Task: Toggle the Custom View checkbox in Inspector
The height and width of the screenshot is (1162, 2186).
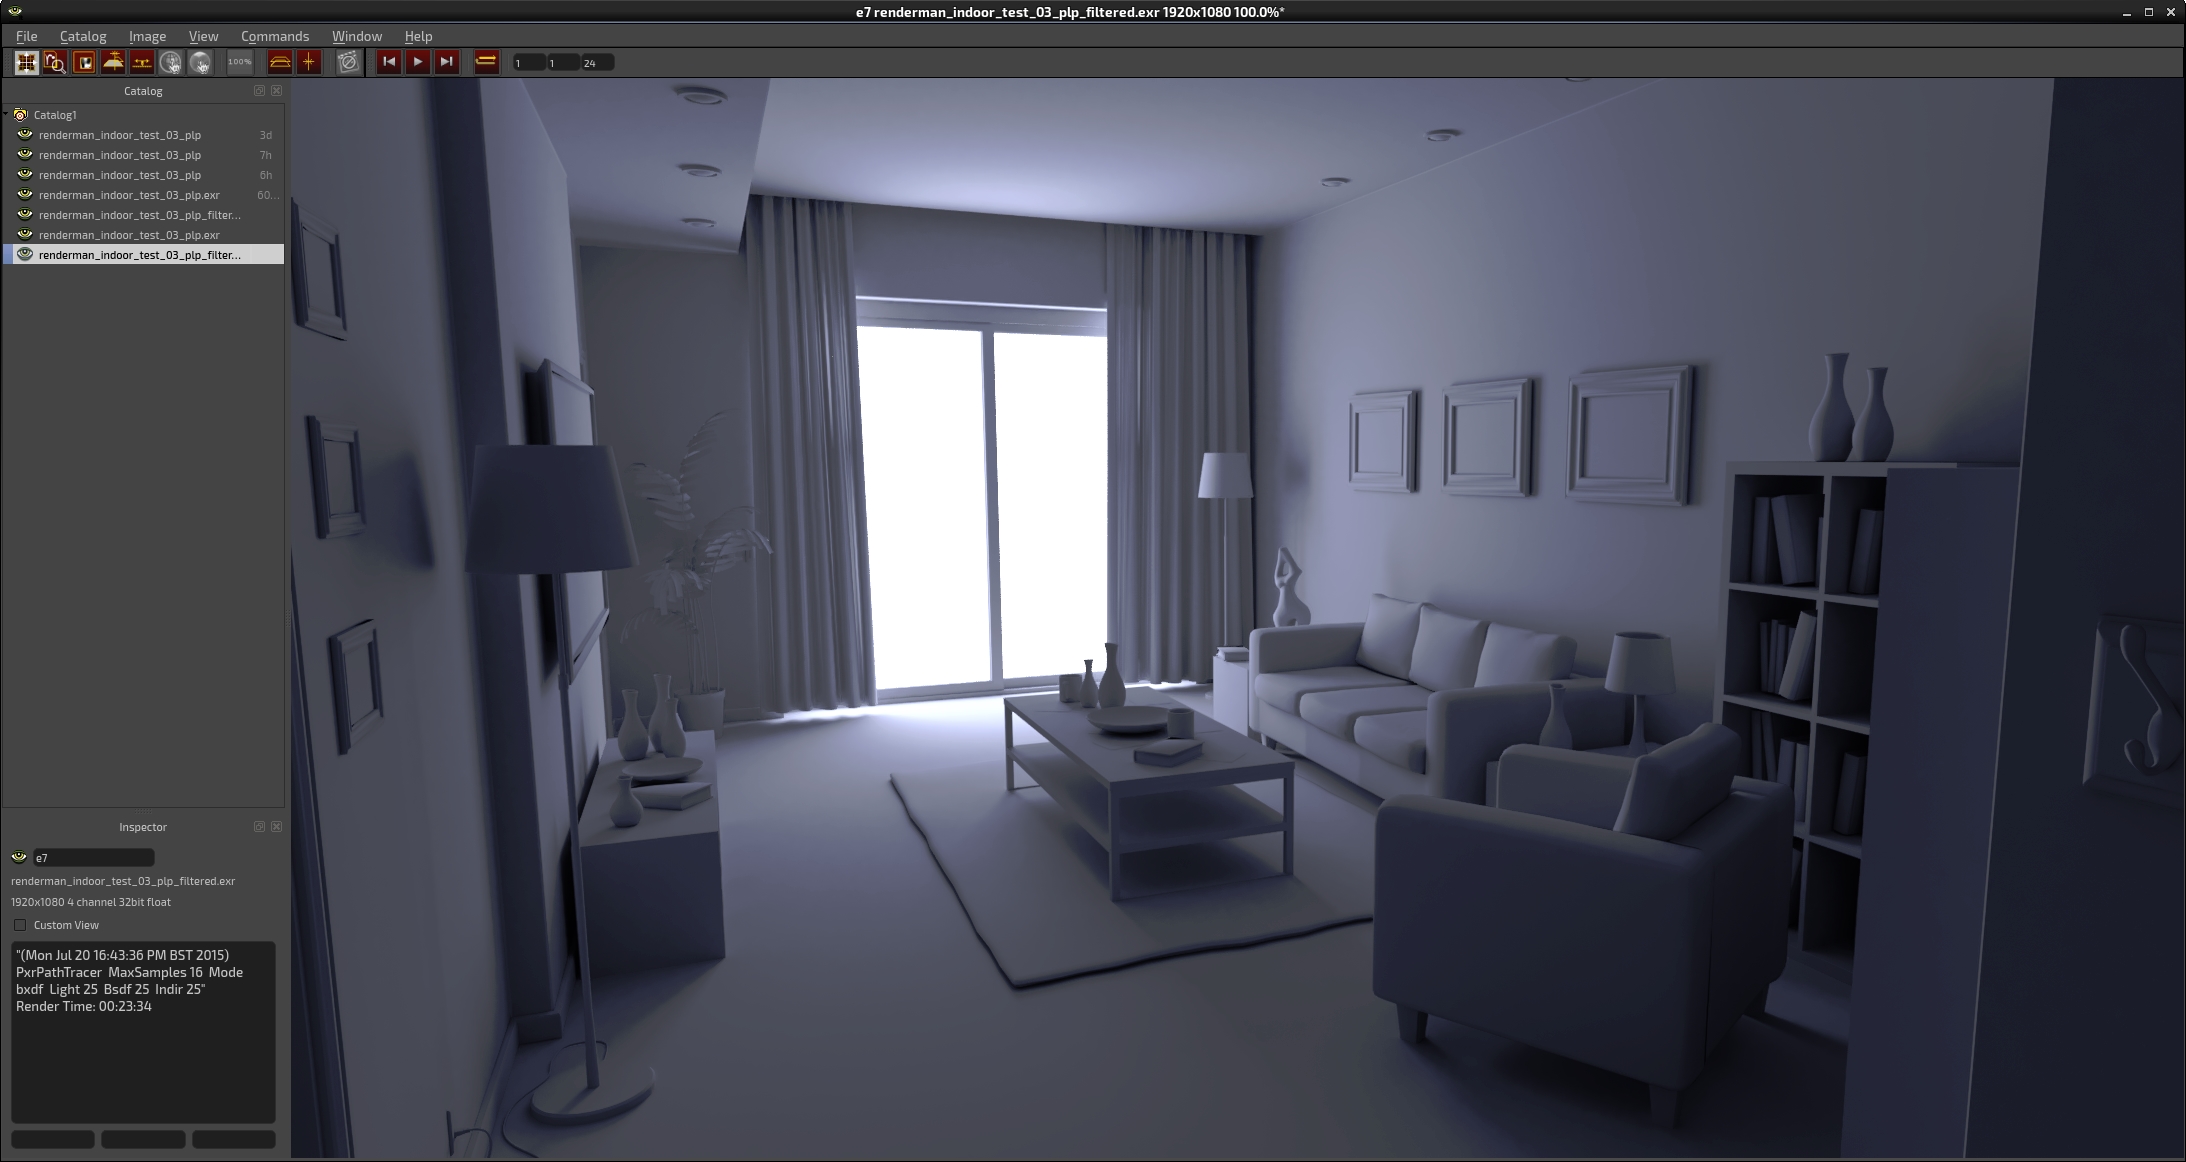Action: coord(19,924)
